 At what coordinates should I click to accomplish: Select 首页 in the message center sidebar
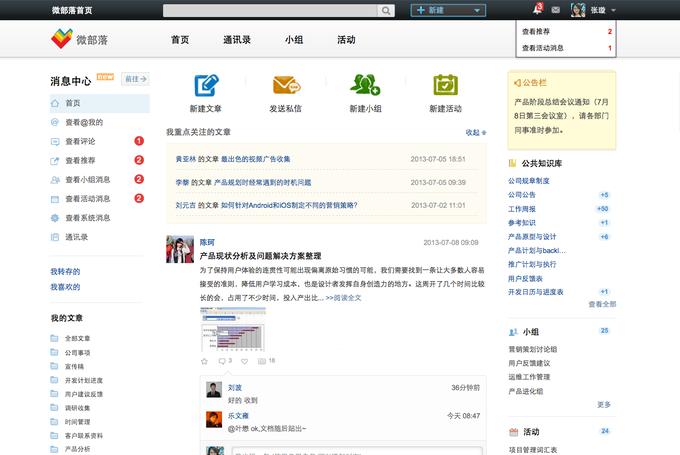(x=100, y=103)
